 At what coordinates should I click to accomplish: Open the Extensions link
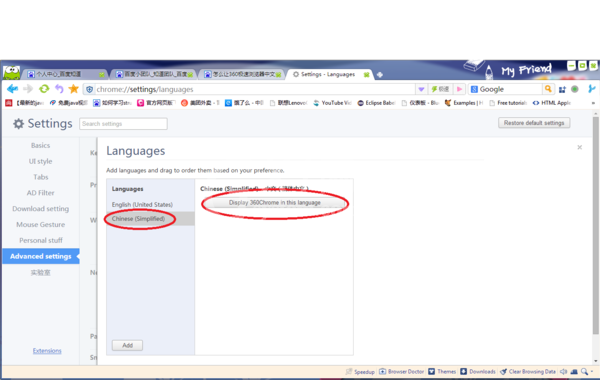(47, 351)
